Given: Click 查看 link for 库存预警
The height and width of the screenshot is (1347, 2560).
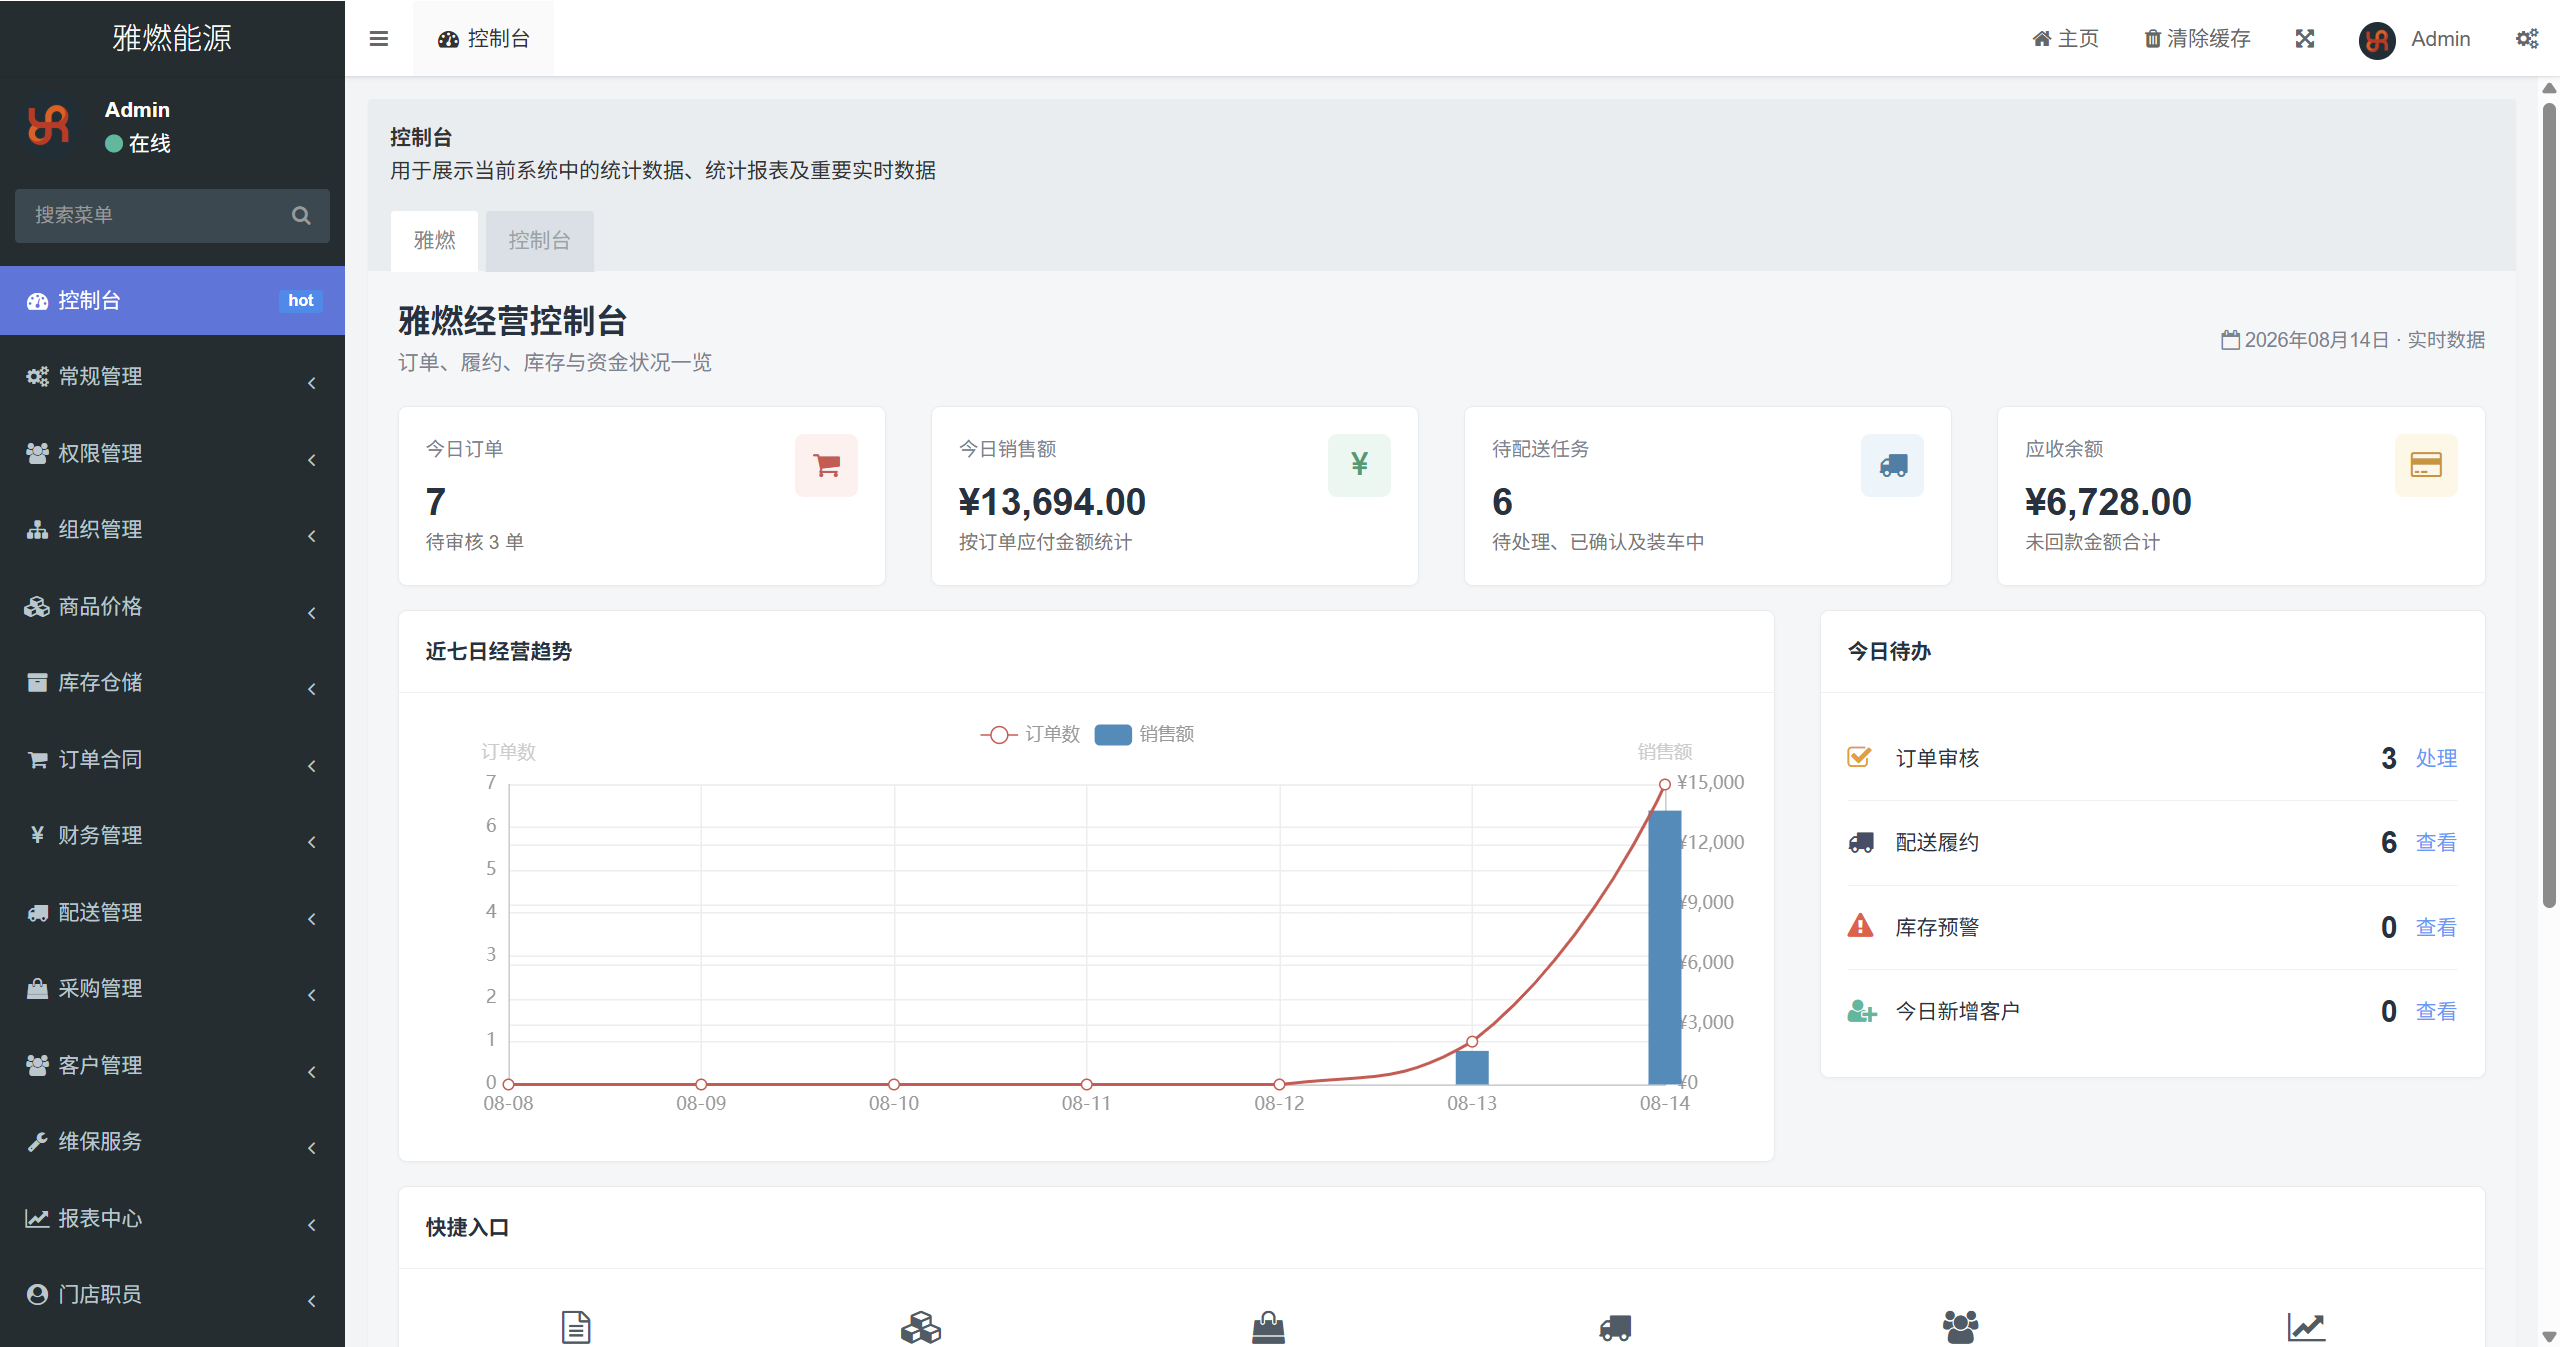Looking at the screenshot, I should tap(2436, 928).
